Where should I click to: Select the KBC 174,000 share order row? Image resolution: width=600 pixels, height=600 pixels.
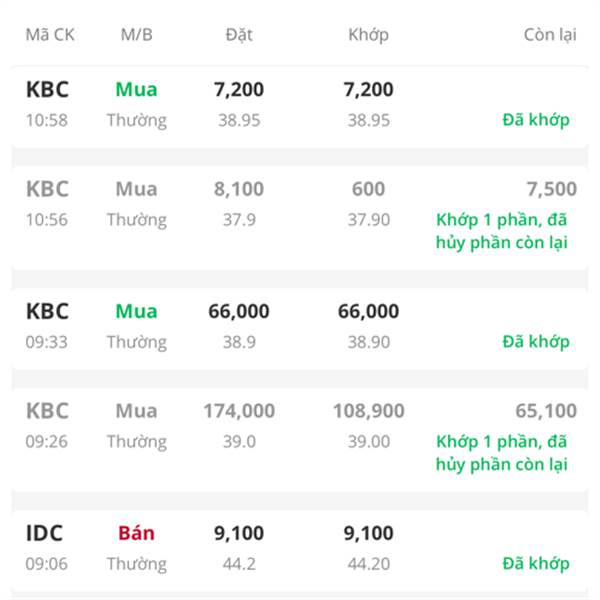[x=300, y=439]
